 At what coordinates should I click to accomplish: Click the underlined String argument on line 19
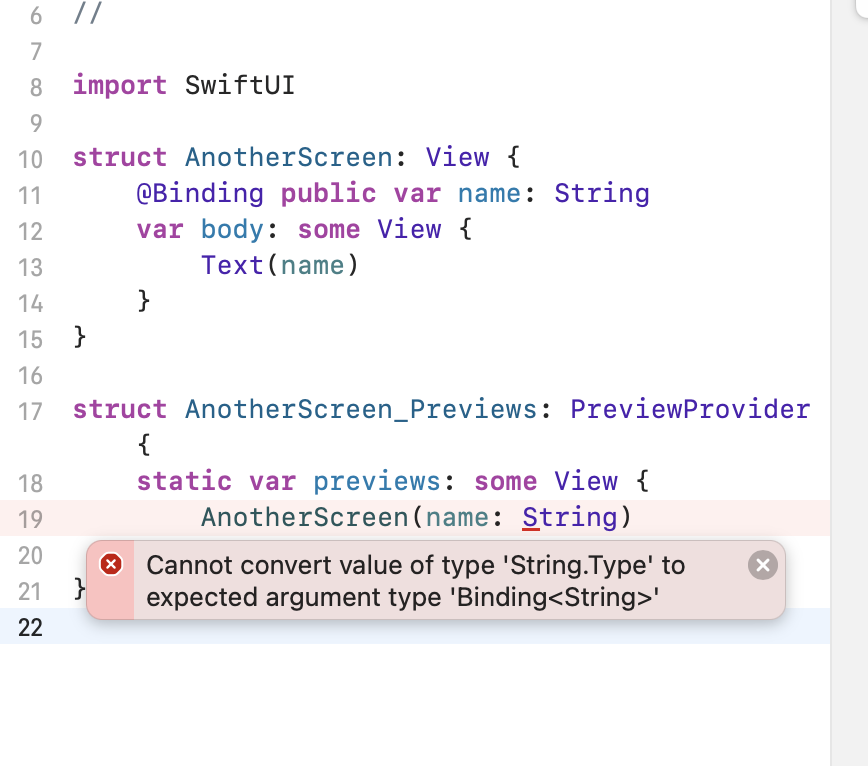click(569, 517)
